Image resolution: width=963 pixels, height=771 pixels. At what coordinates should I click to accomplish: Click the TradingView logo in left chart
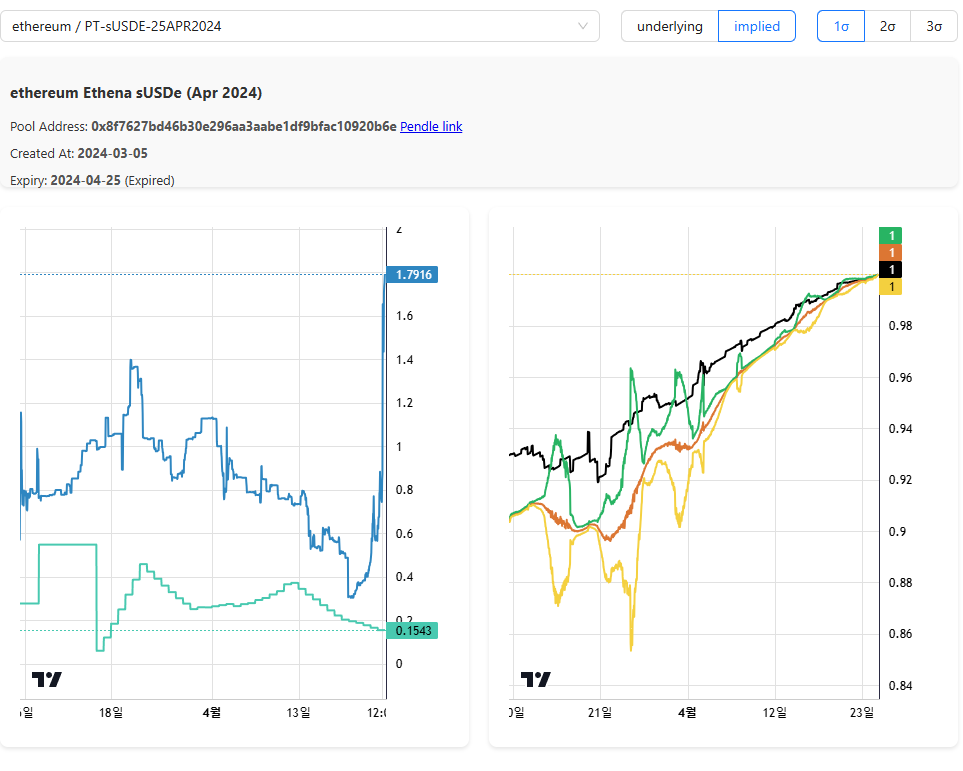point(47,679)
